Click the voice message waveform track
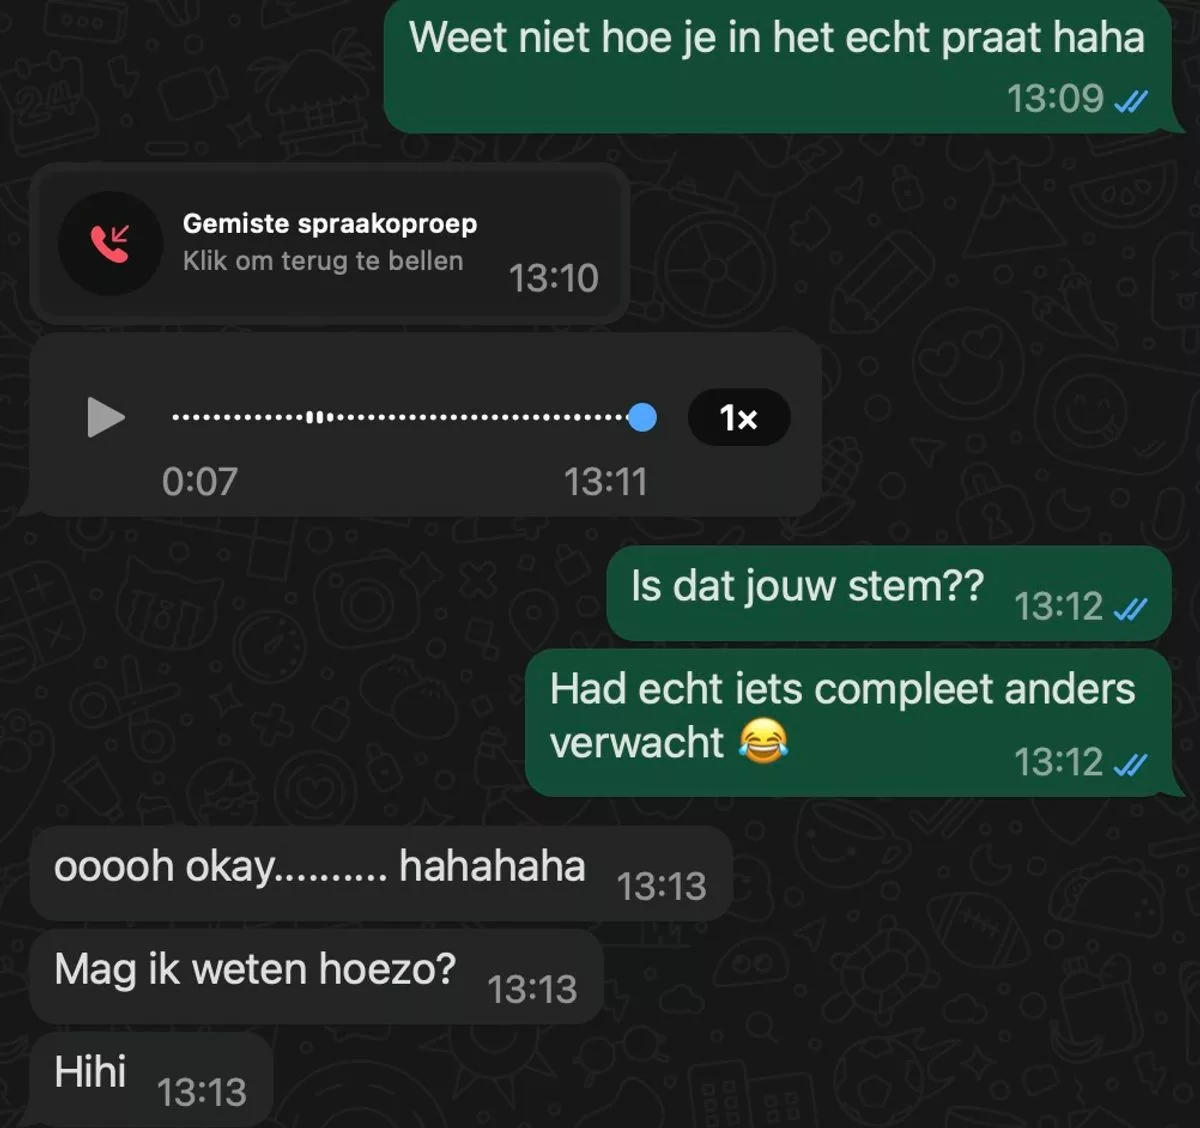 [x=400, y=417]
